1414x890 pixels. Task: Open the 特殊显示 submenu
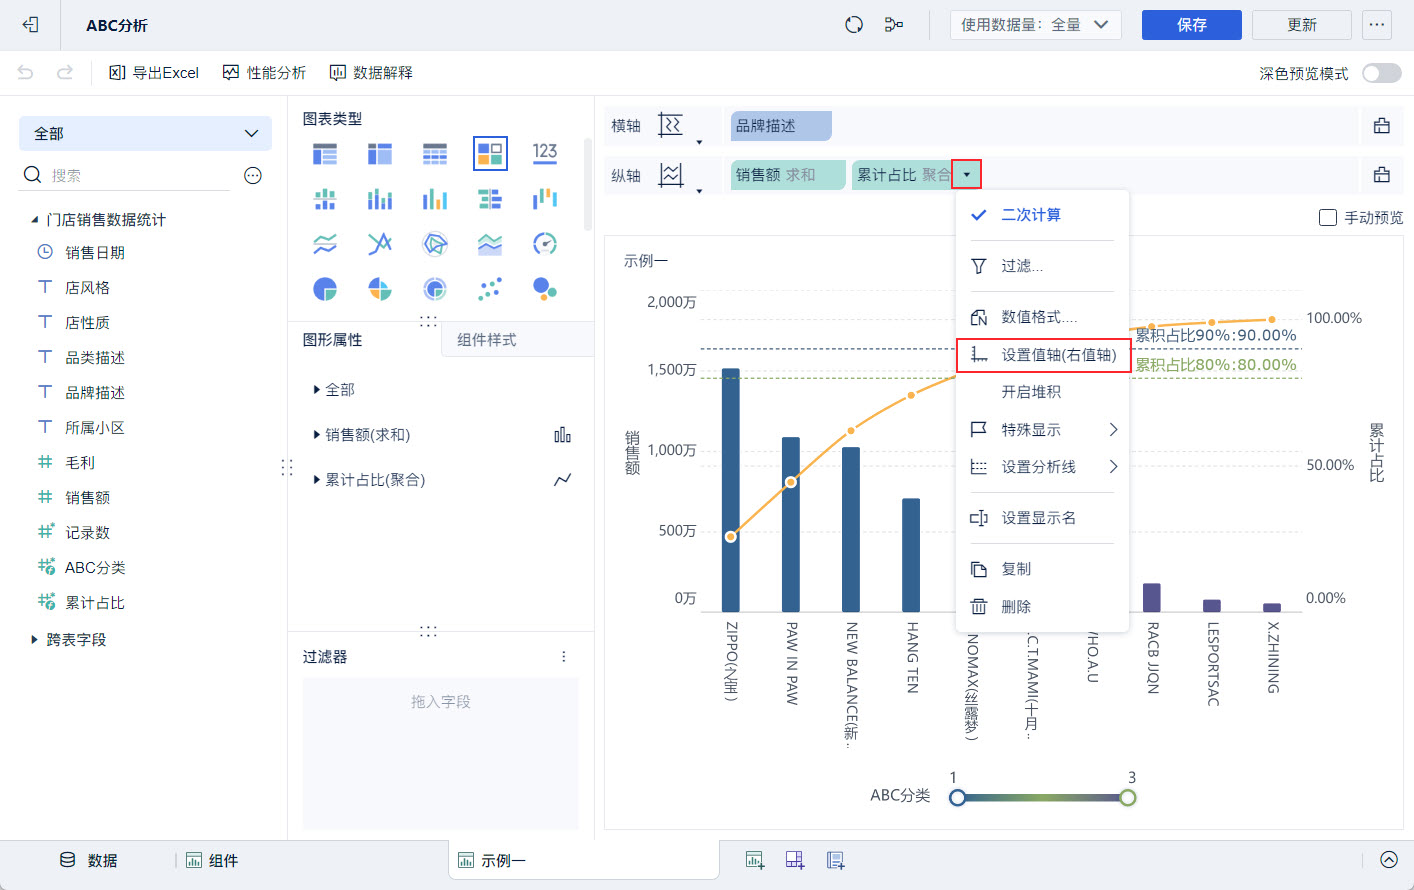click(x=1043, y=430)
